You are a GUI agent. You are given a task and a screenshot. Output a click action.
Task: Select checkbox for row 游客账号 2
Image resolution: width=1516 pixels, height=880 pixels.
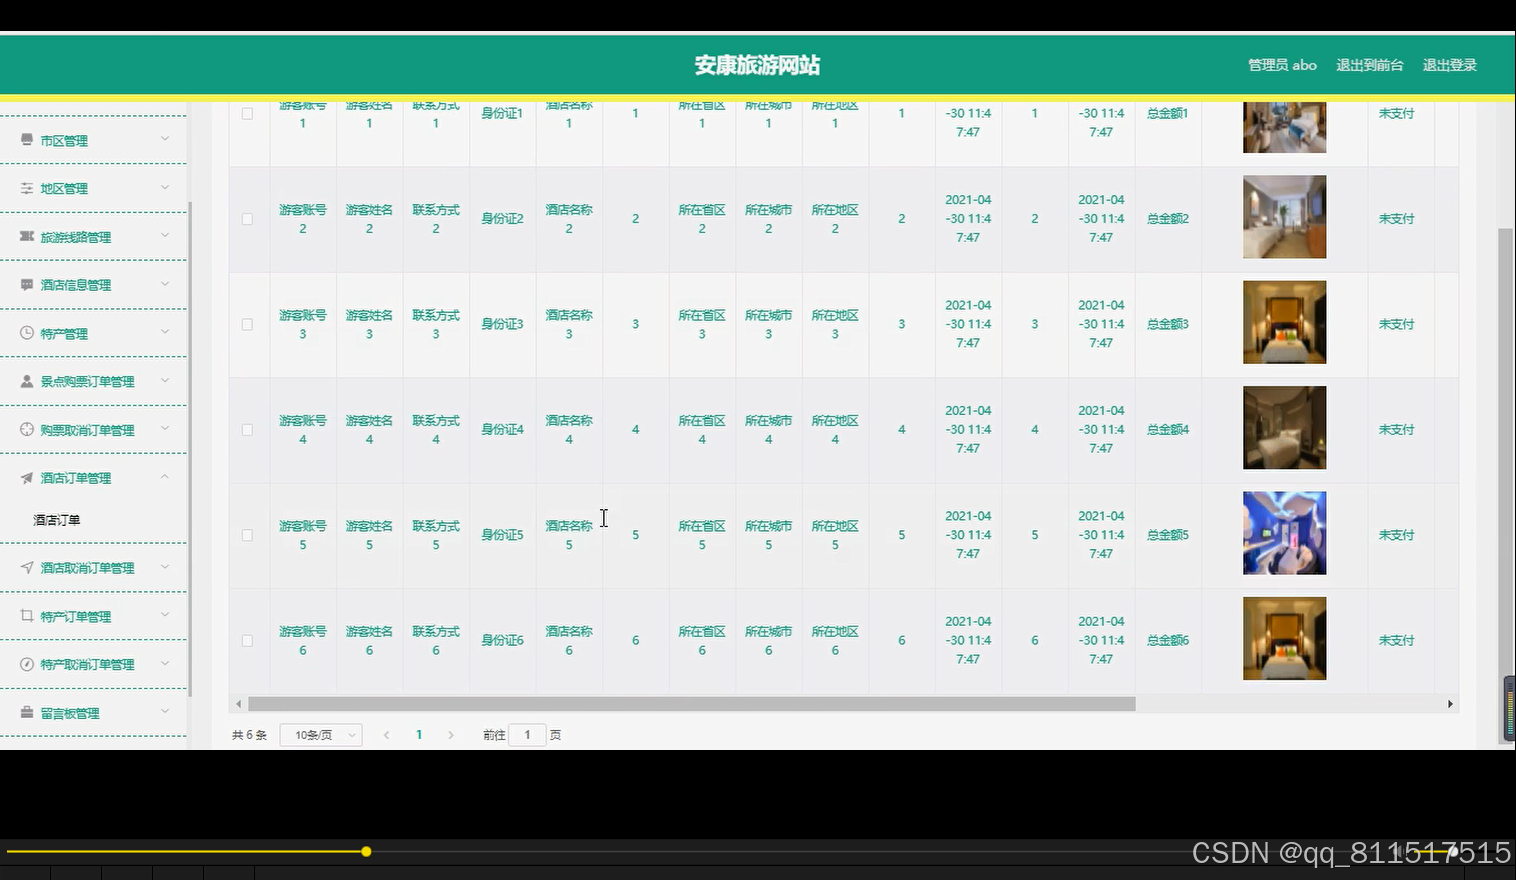[247, 219]
